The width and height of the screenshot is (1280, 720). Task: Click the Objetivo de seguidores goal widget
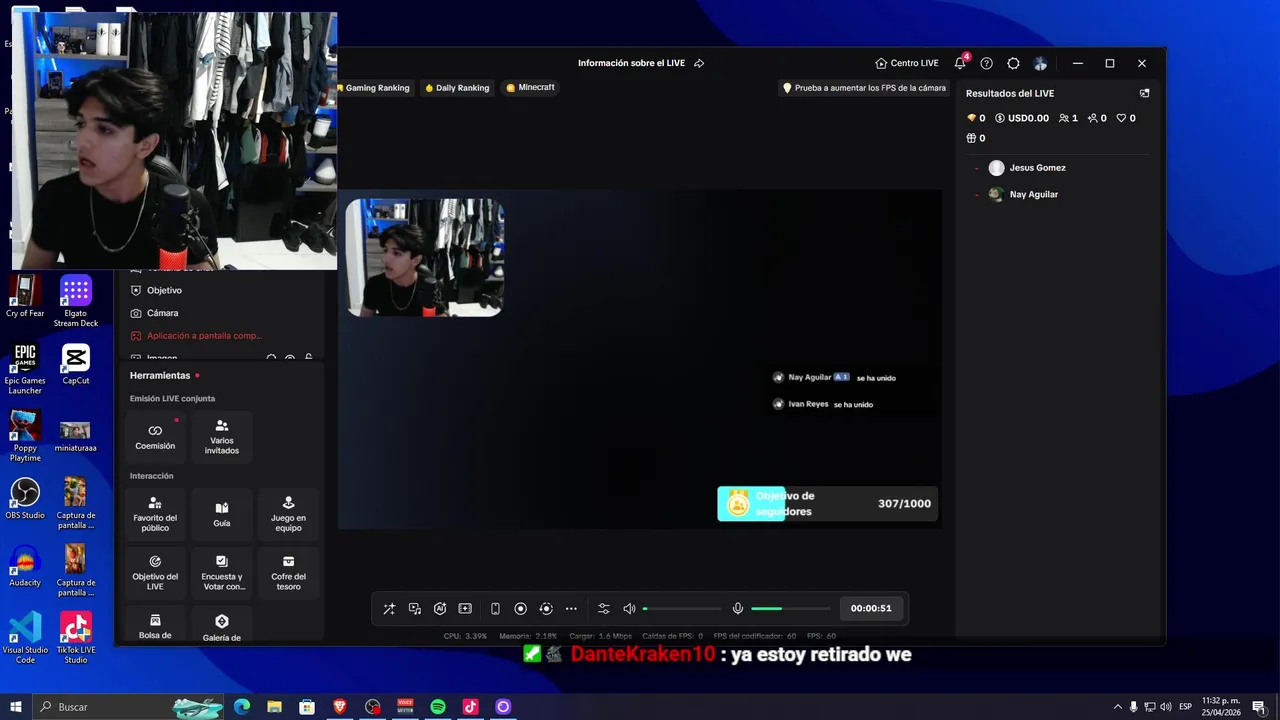tap(827, 504)
